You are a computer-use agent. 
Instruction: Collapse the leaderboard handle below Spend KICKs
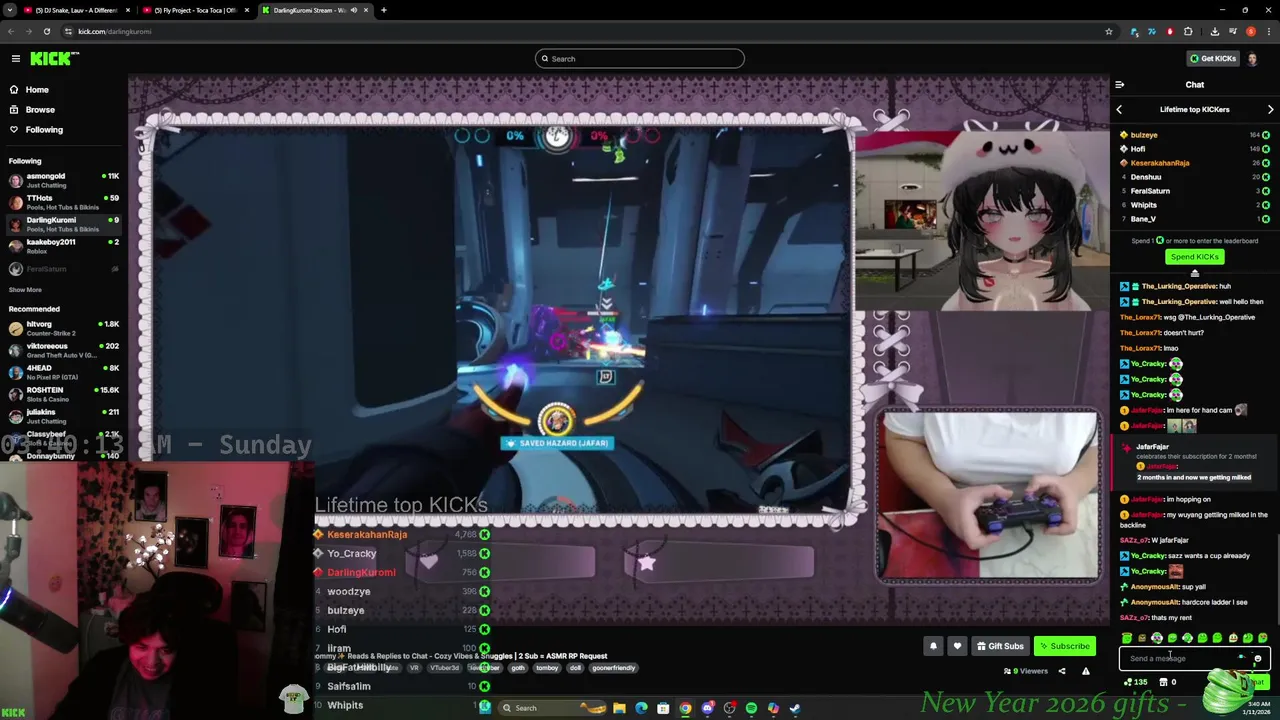coord(1194,273)
